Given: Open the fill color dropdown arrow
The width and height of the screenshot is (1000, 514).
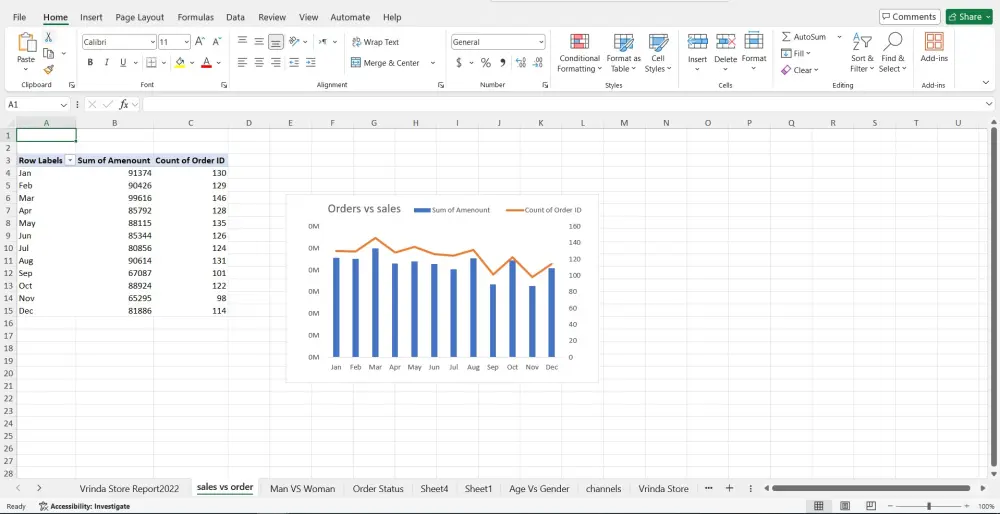Looking at the screenshot, I should [192, 62].
